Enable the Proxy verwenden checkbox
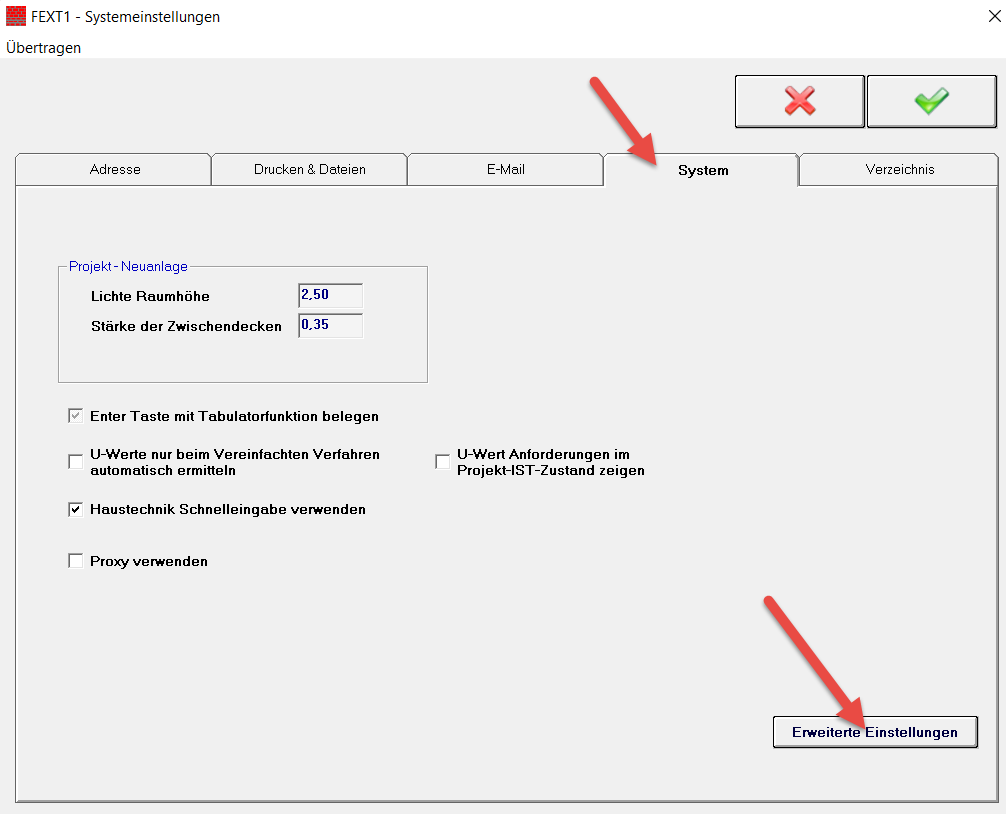This screenshot has width=1006, height=814. pyautogui.click(x=76, y=561)
